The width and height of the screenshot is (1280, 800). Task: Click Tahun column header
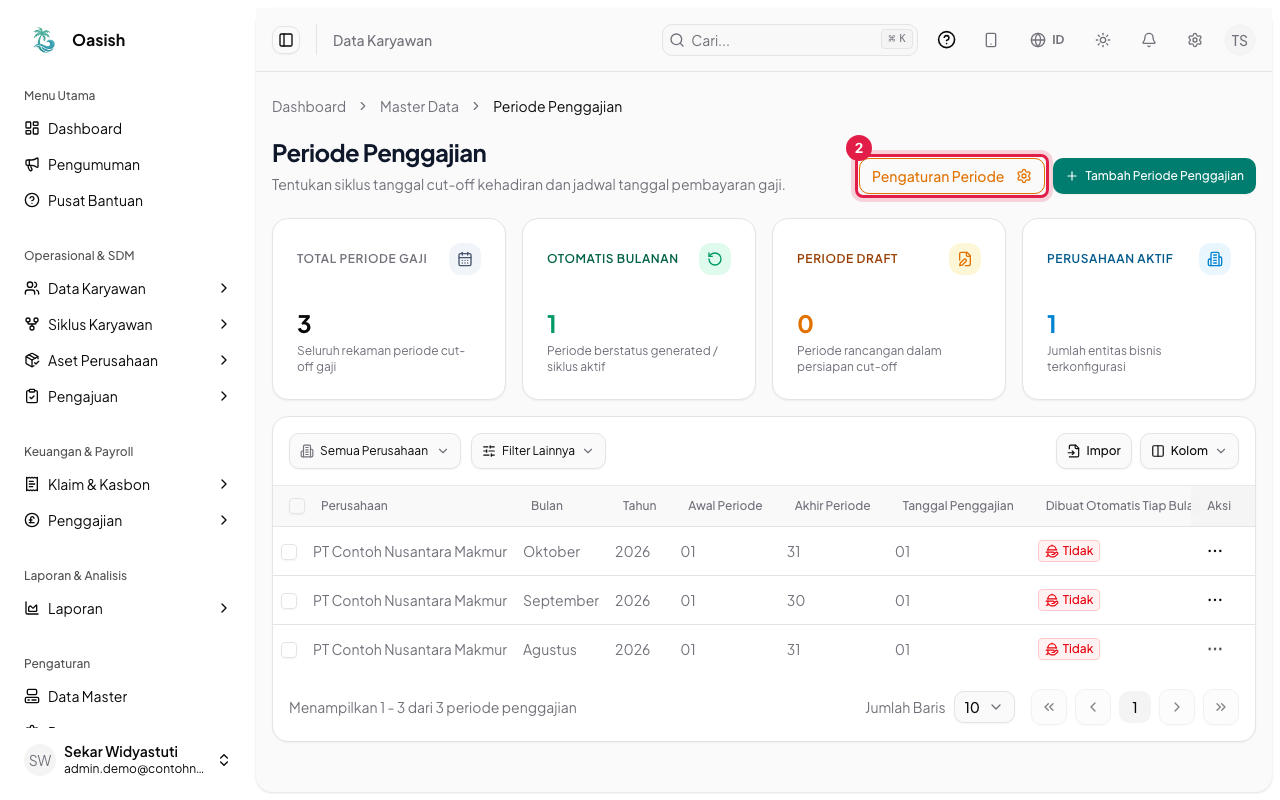(640, 506)
